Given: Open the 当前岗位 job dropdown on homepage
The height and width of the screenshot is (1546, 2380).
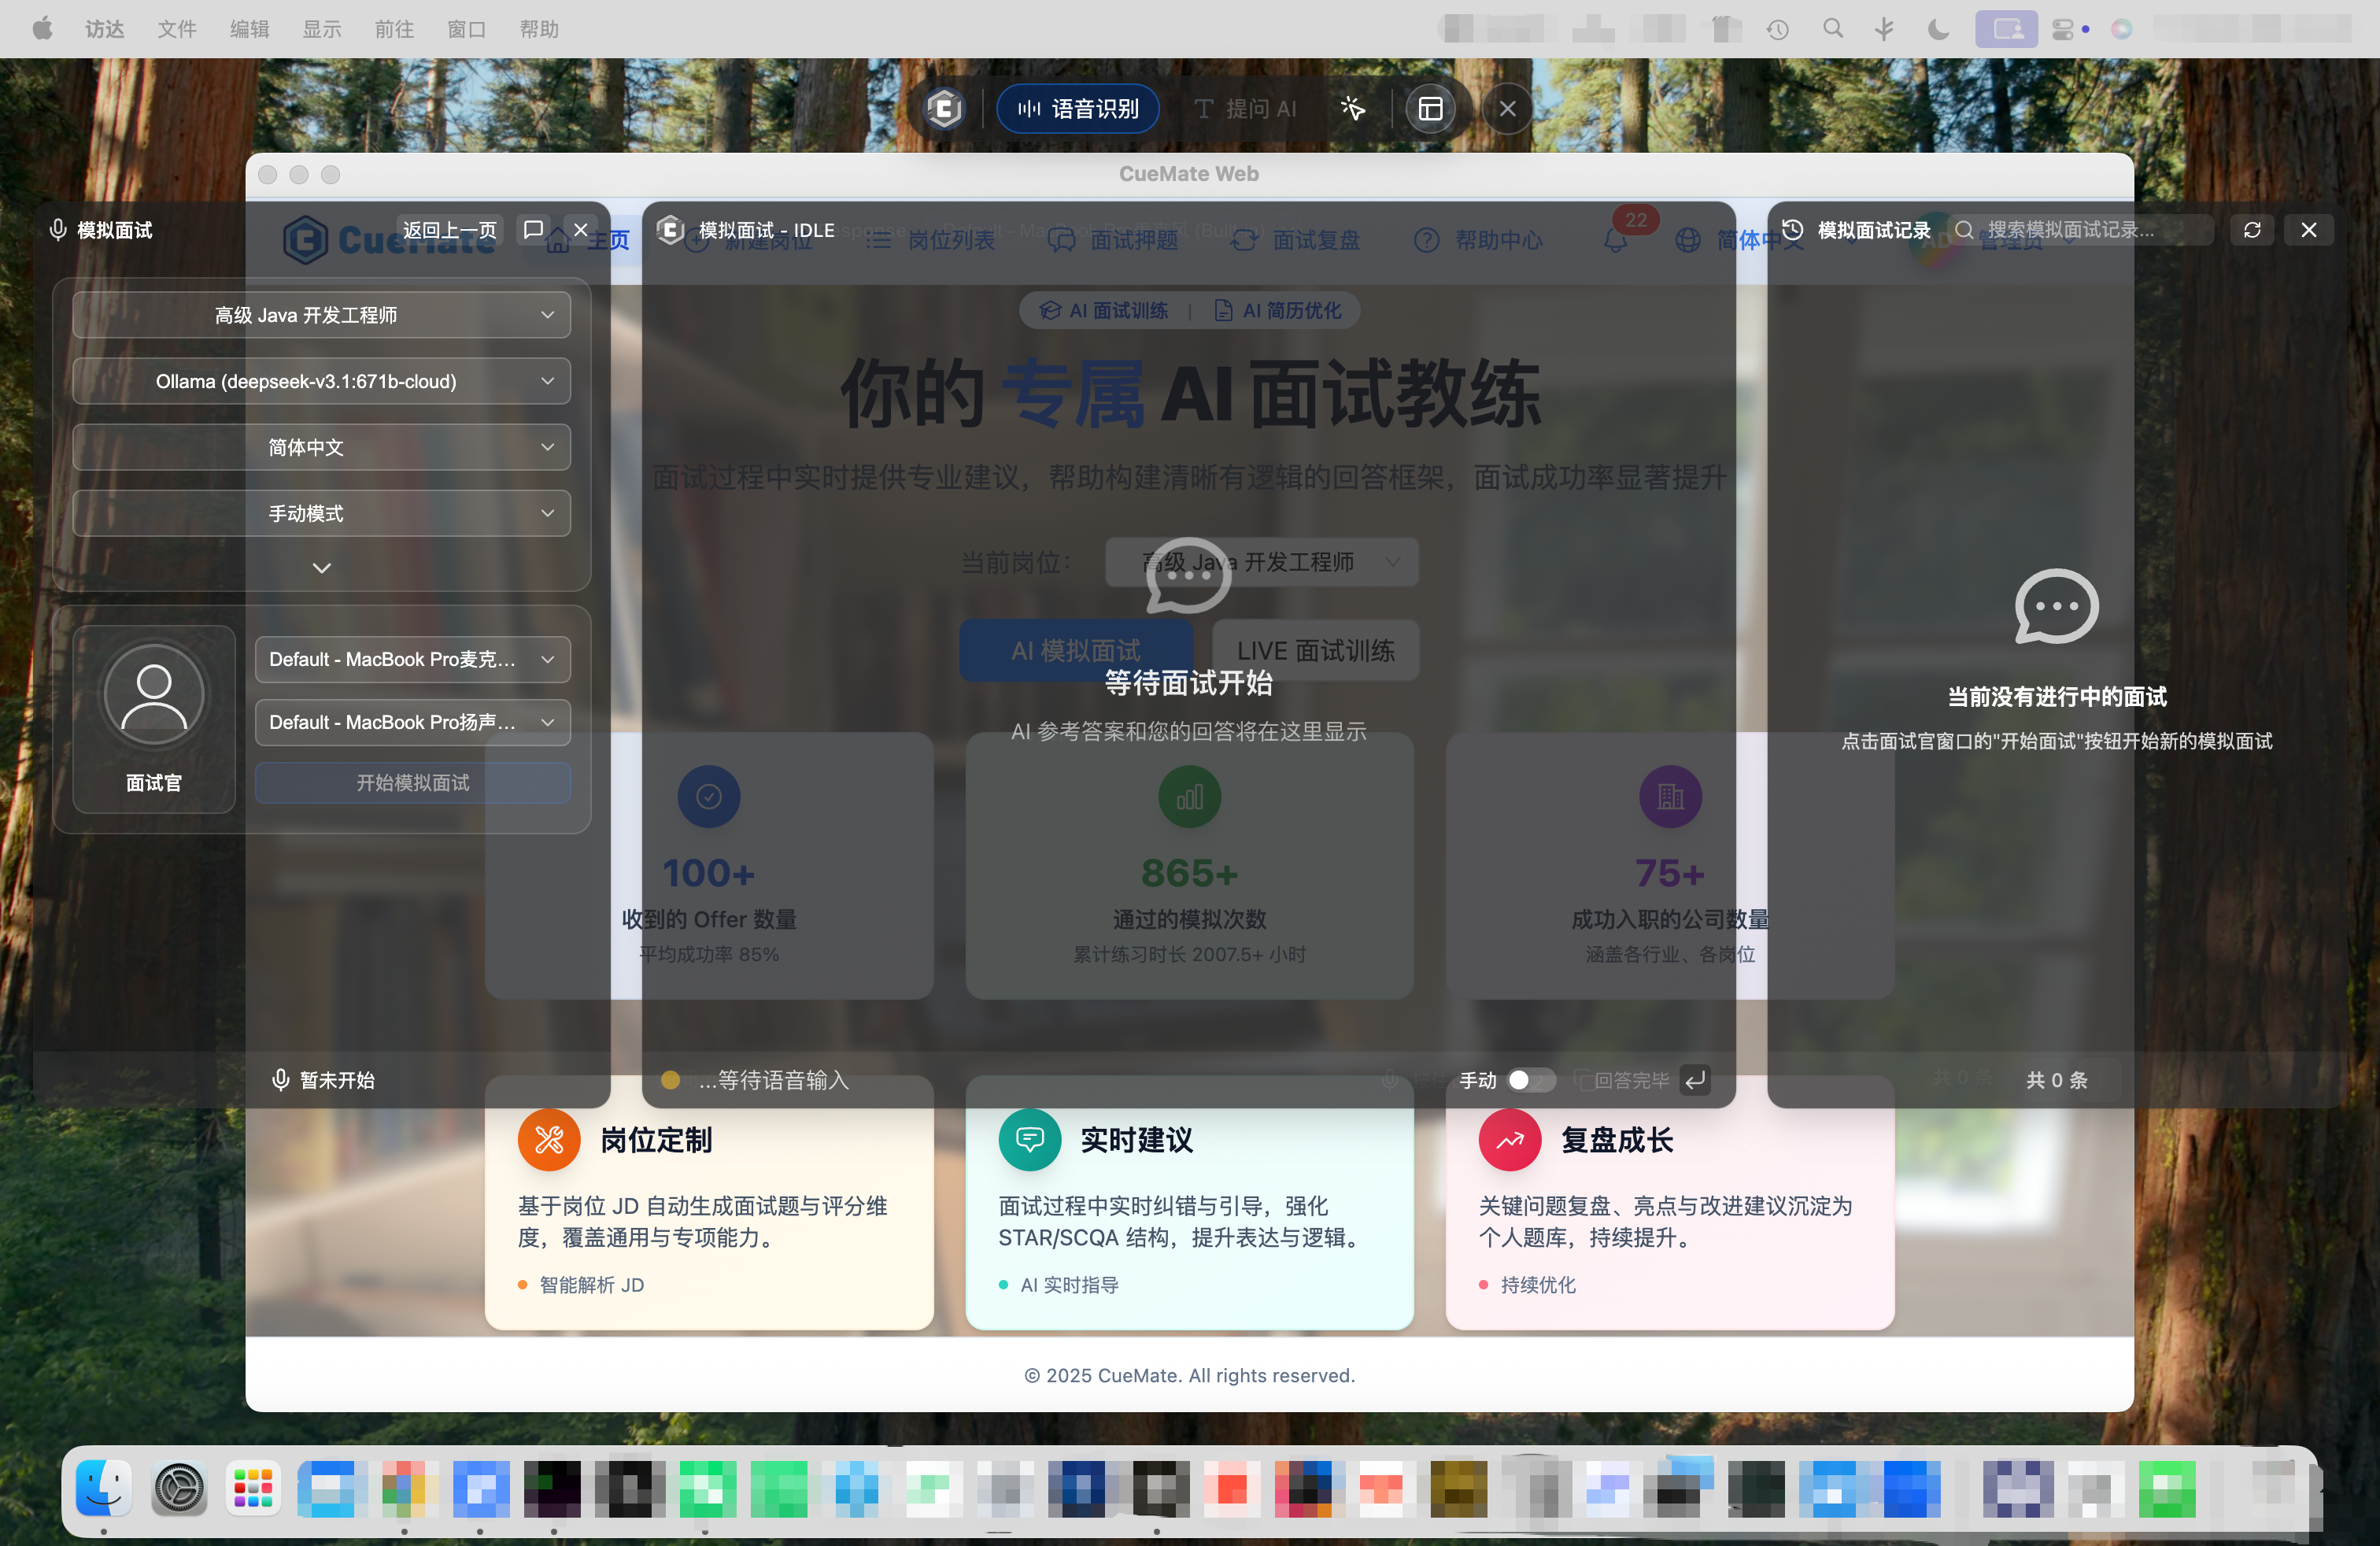Looking at the screenshot, I should click(1262, 562).
